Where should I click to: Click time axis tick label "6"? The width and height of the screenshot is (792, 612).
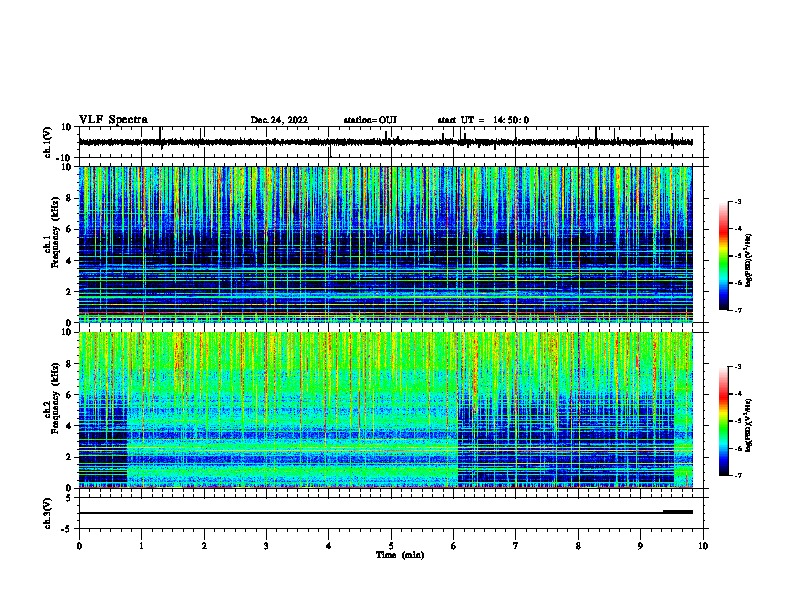(x=453, y=546)
